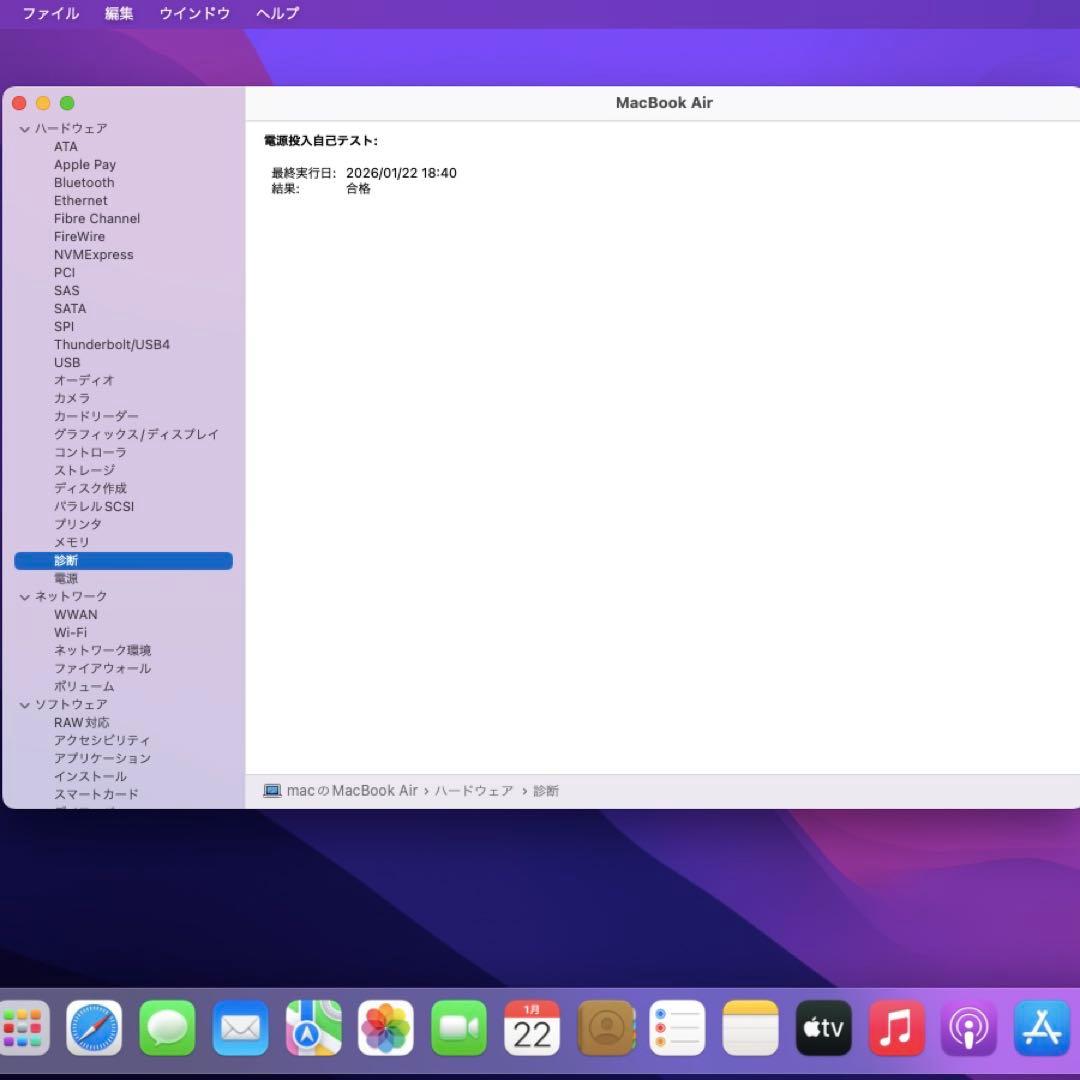1080x1080 pixels.
Task: Launch the Music app
Action: [896, 1027]
